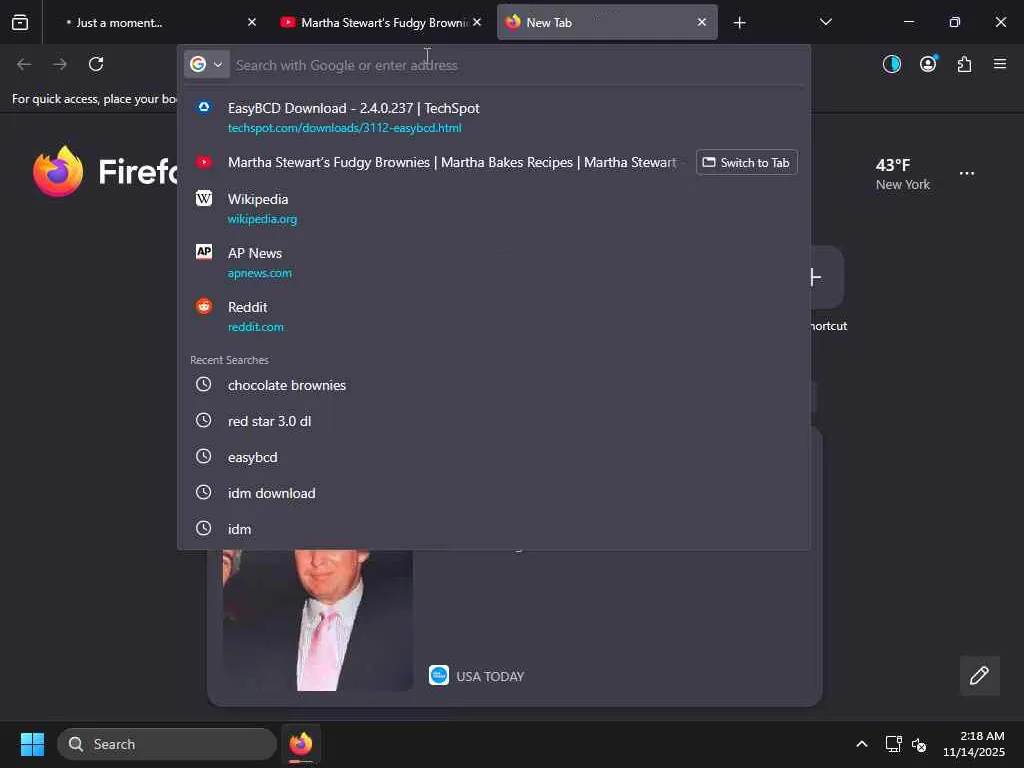Screen dimensions: 1024x768
Task: Open the New York weather widget
Action: tap(903, 174)
